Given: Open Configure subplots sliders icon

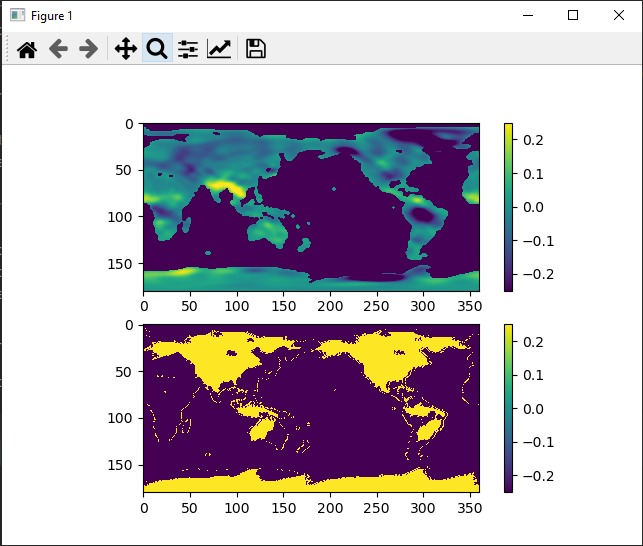Looking at the screenshot, I should (x=188, y=49).
